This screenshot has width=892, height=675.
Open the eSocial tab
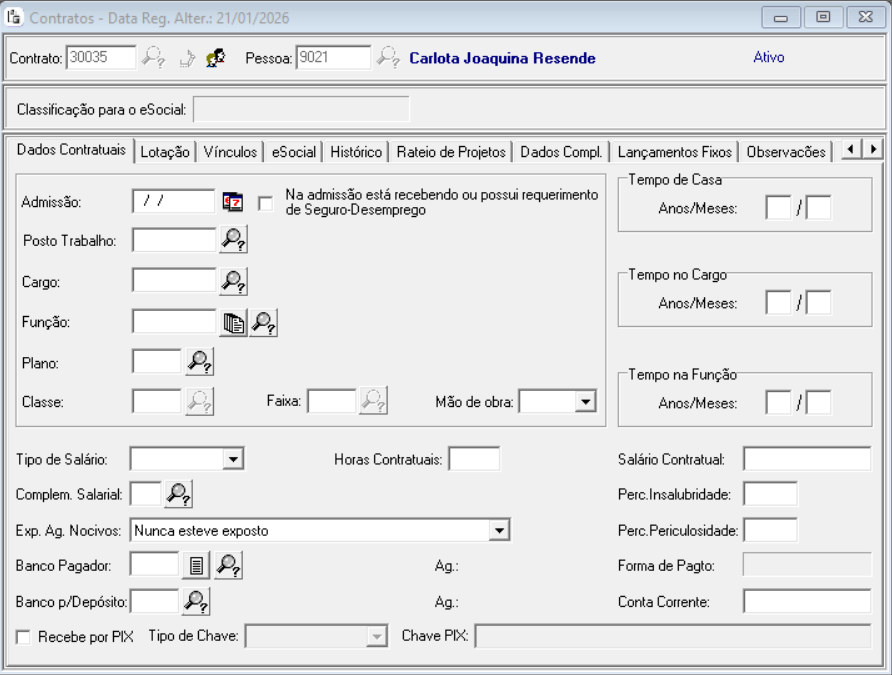point(293,152)
